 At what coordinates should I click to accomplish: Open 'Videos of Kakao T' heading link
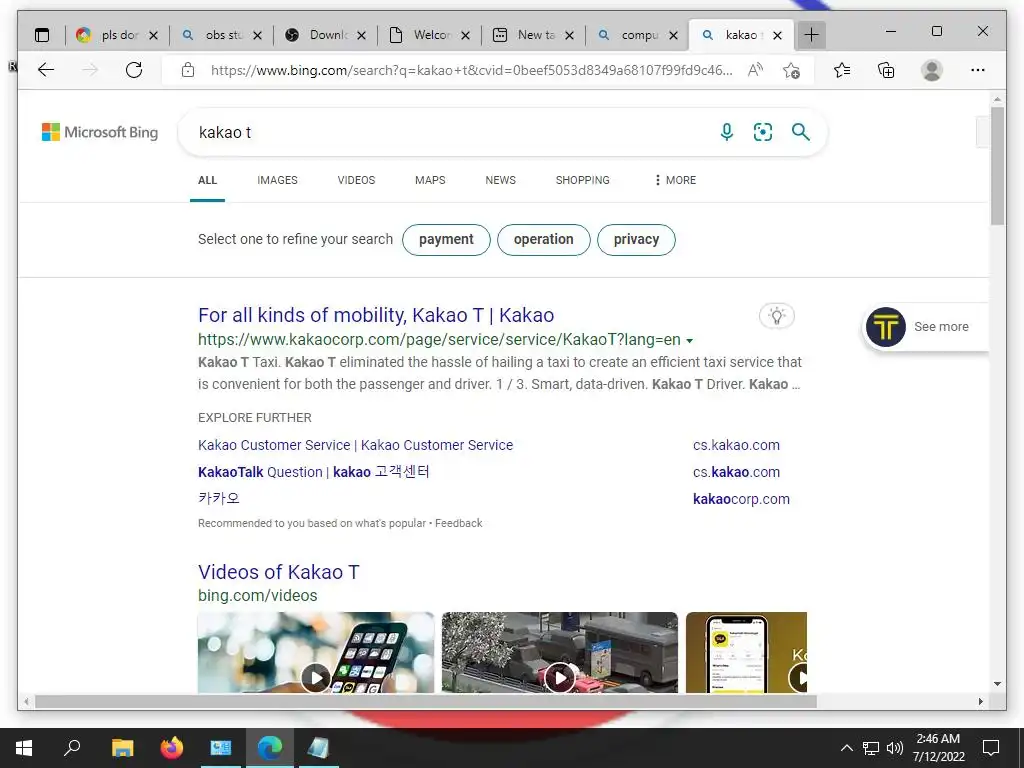pyautogui.click(x=279, y=572)
